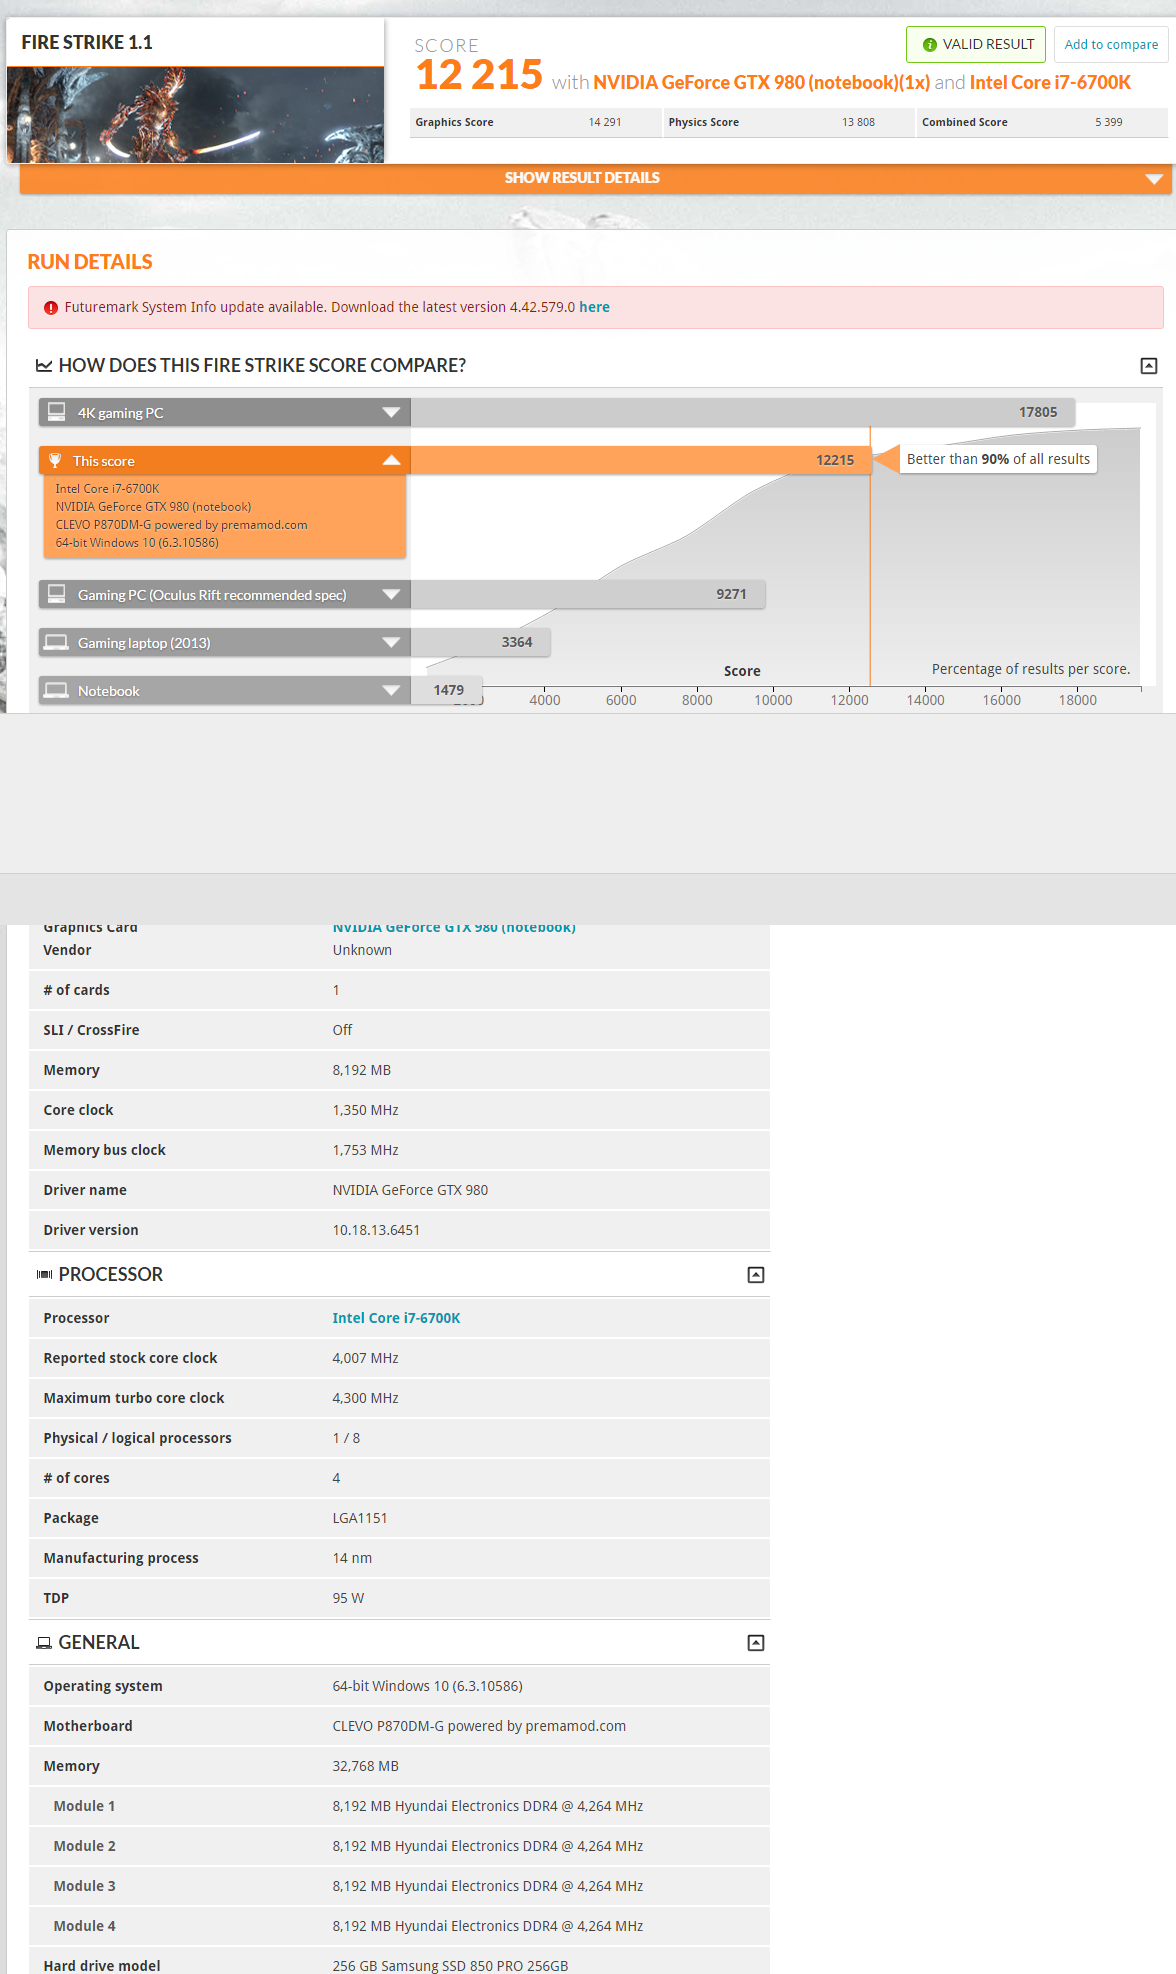Expand the 4K gaming PC details arrow
The image size is (1176, 1974).
tap(391, 412)
